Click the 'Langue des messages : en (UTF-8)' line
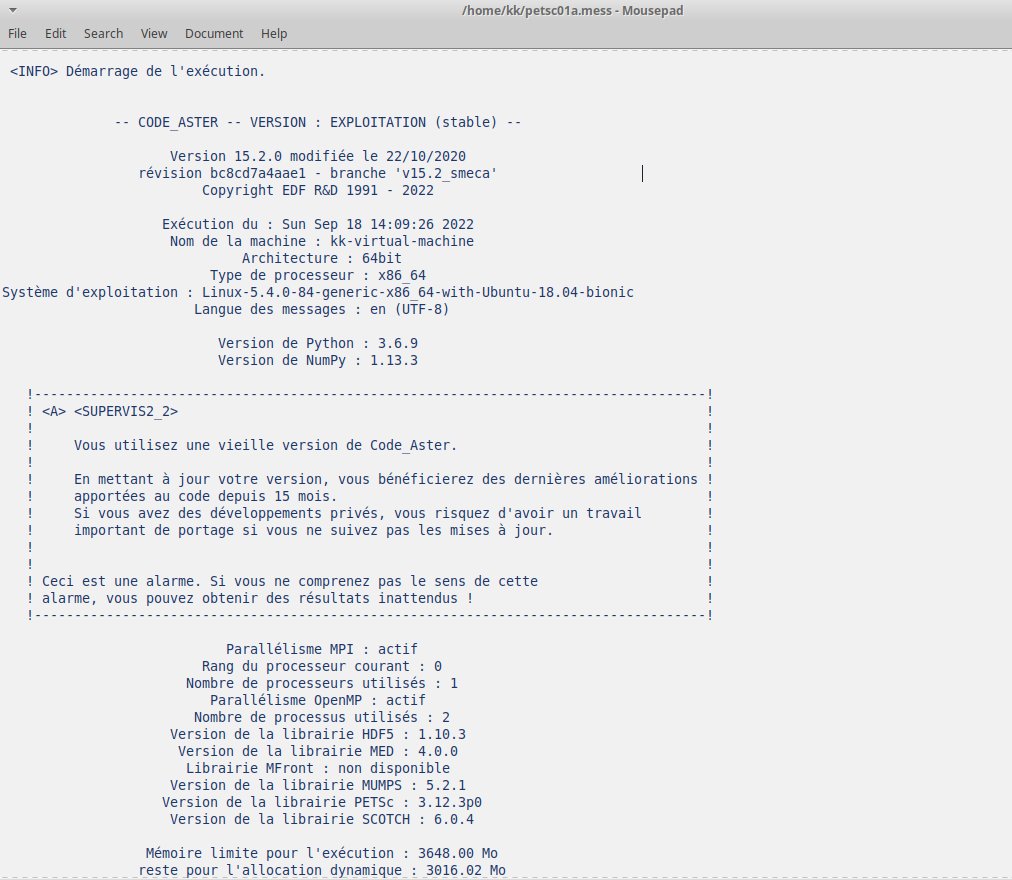The image size is (1012, 880). [322, 309]
